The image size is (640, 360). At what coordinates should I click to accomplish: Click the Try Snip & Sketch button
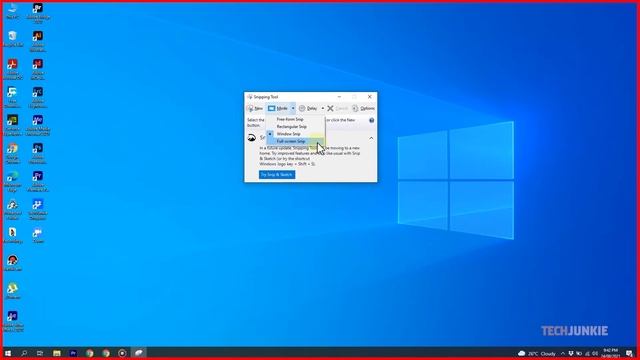click(x=277, y=175)
